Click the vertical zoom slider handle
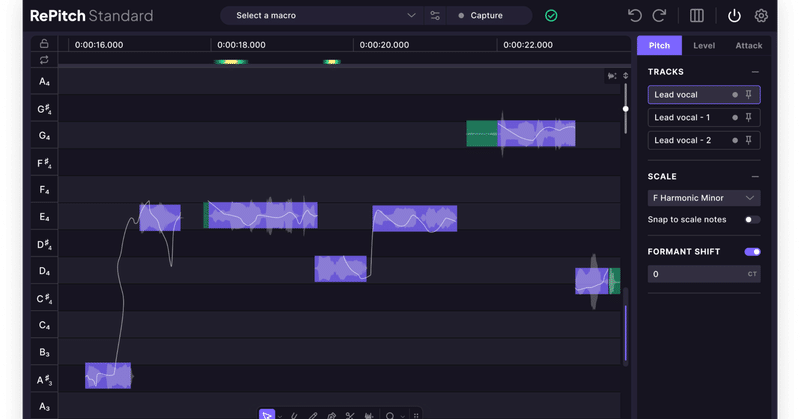Screen dimensions: 800x419 [x=626, y=109]
